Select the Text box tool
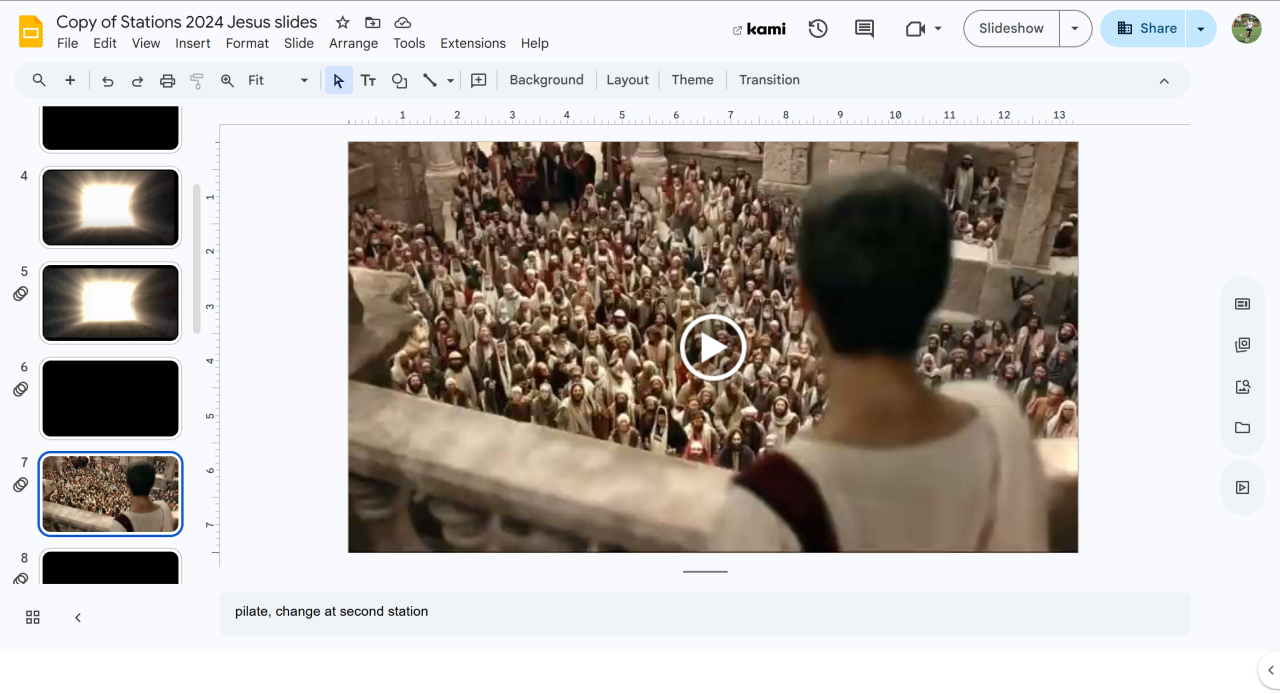Screen dimensions: 1280x694 [x=368, y=81]
